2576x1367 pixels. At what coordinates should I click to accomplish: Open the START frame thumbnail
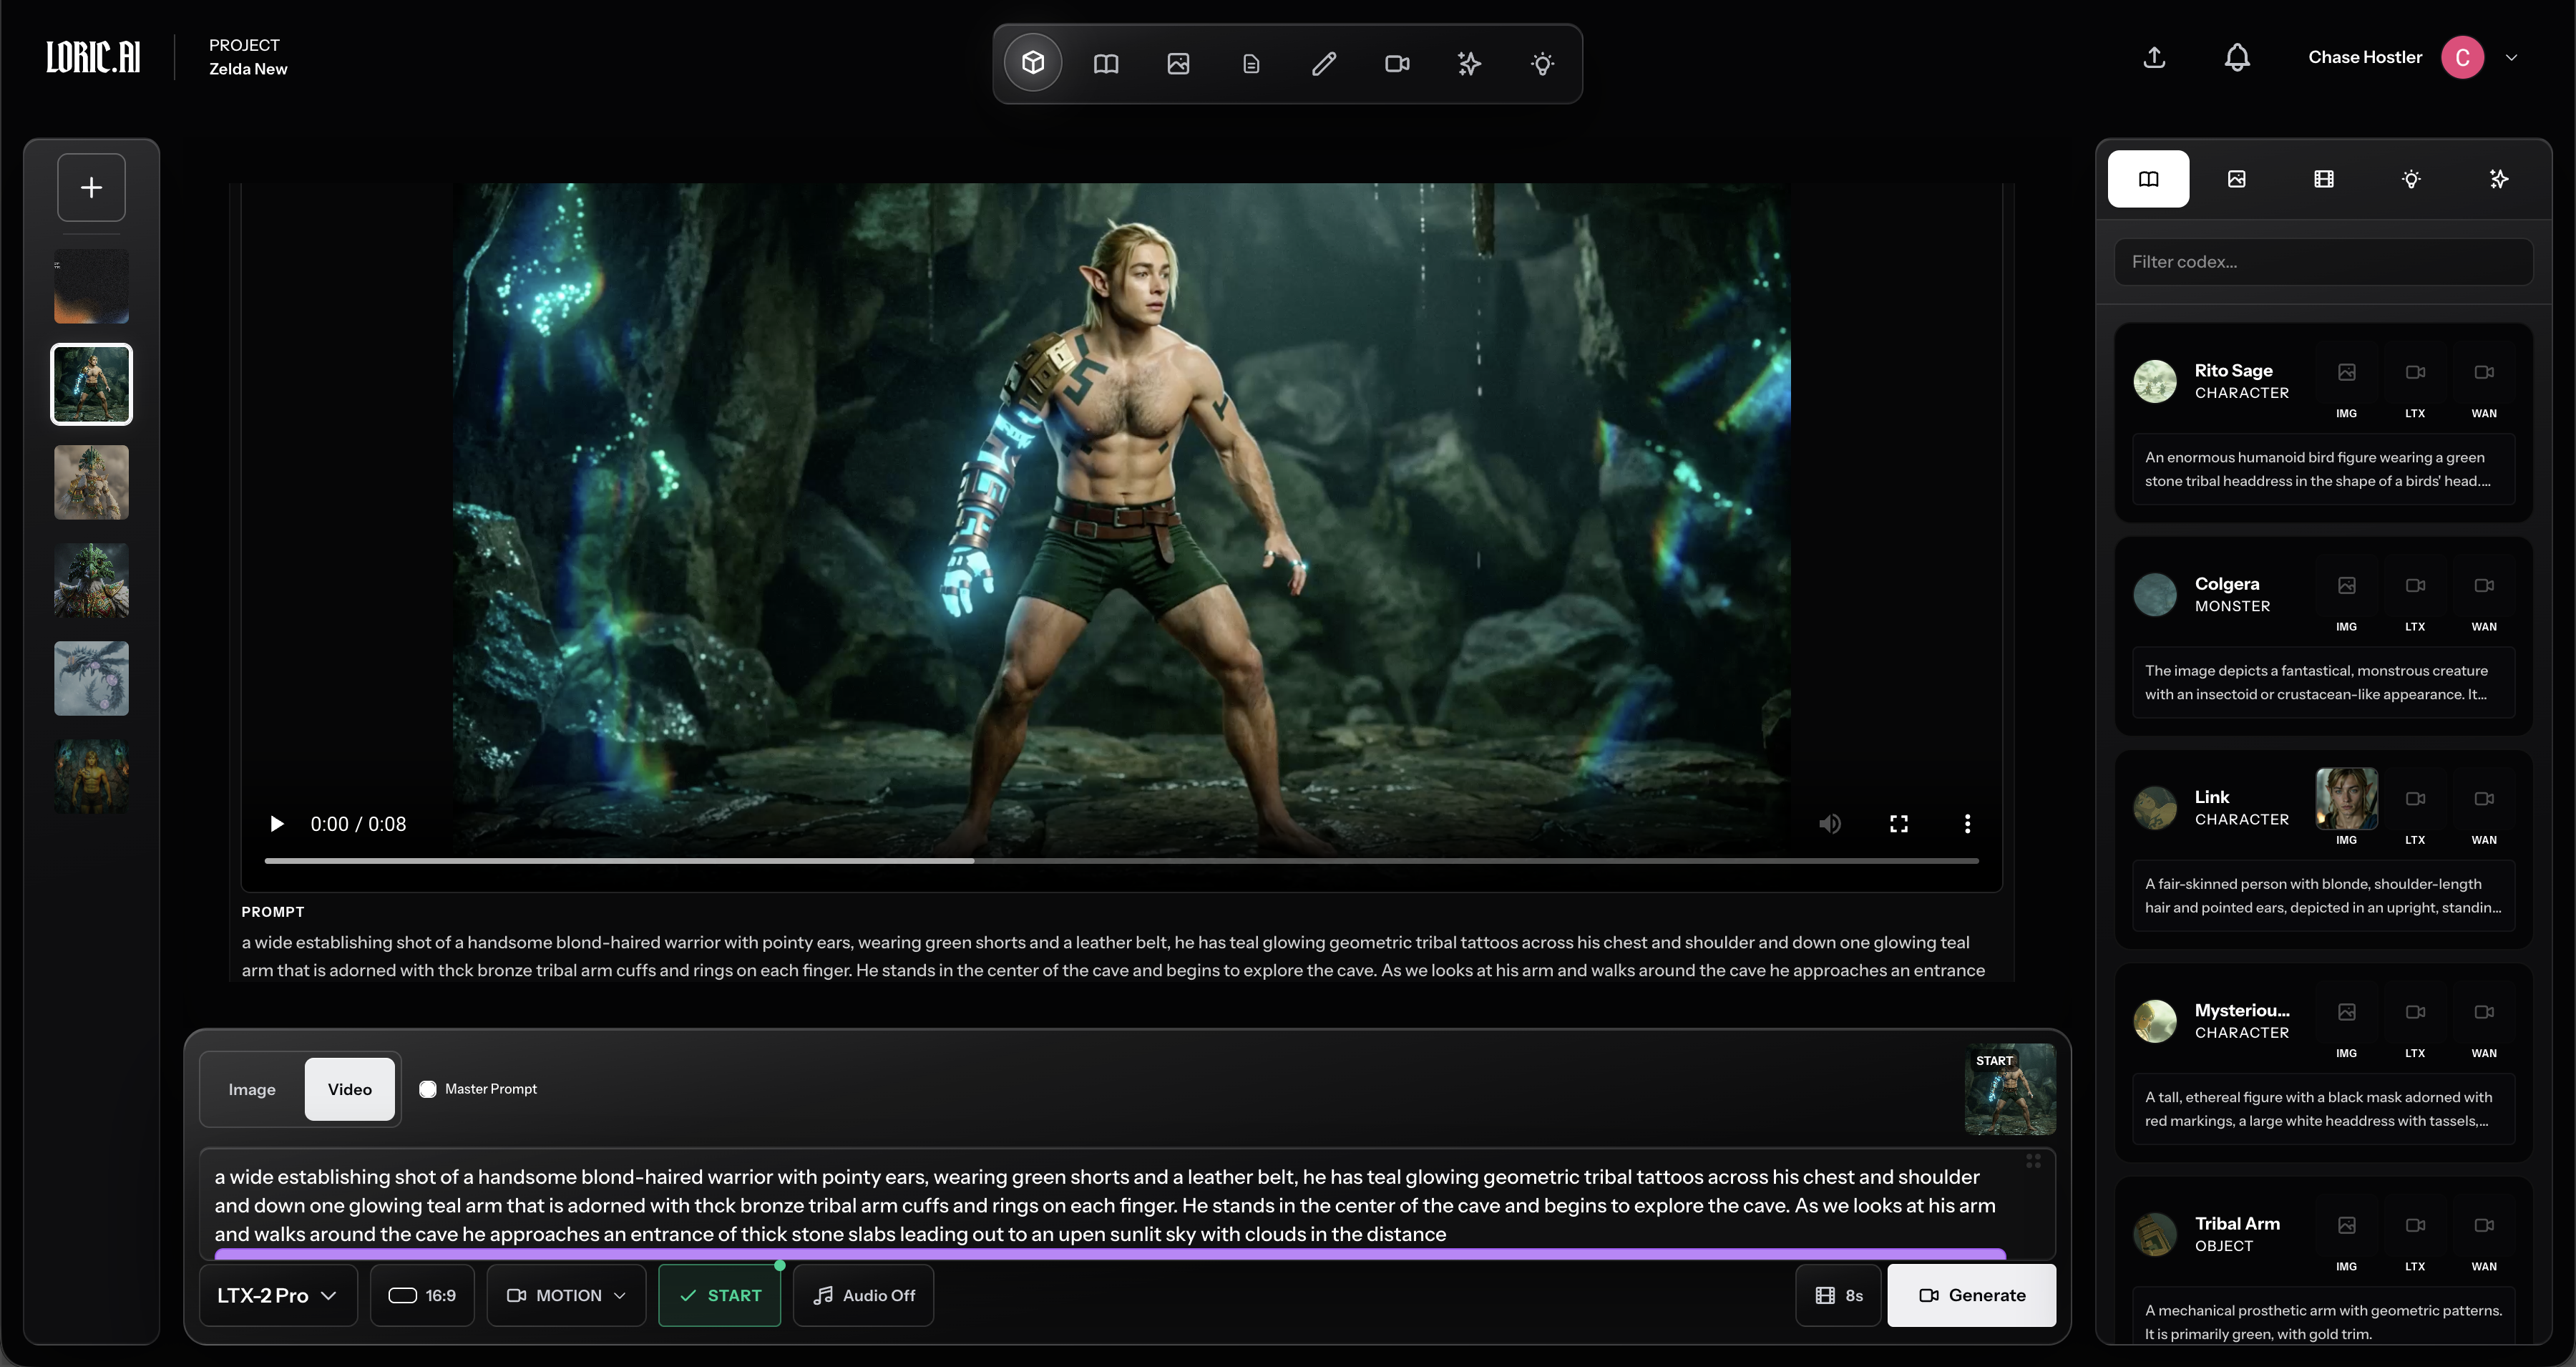click(2010, 1089)
